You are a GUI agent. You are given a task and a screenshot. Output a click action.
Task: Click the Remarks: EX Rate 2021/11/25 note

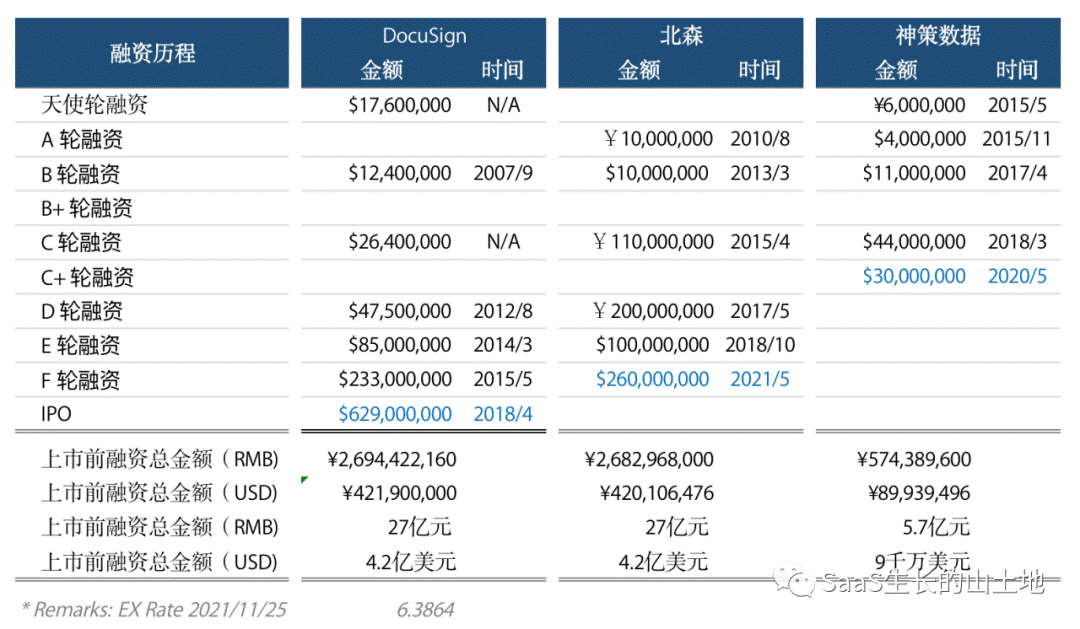[x=154, y=610]
